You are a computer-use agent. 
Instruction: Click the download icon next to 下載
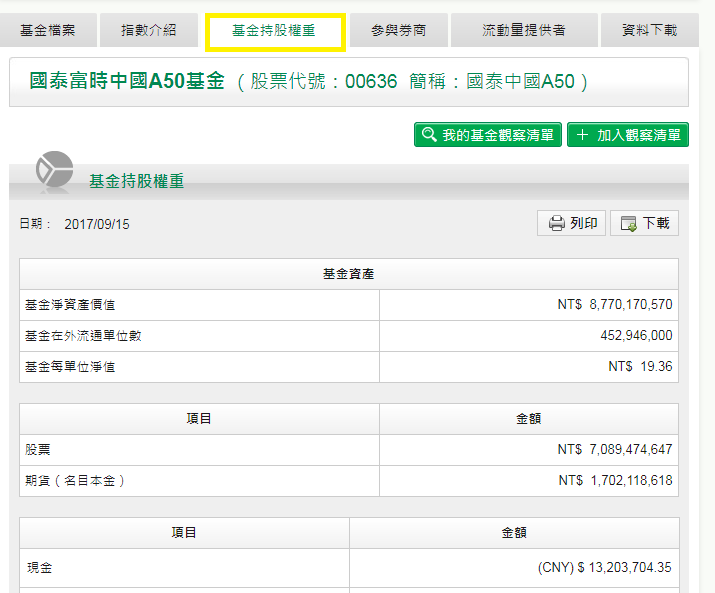coord(629,224)
